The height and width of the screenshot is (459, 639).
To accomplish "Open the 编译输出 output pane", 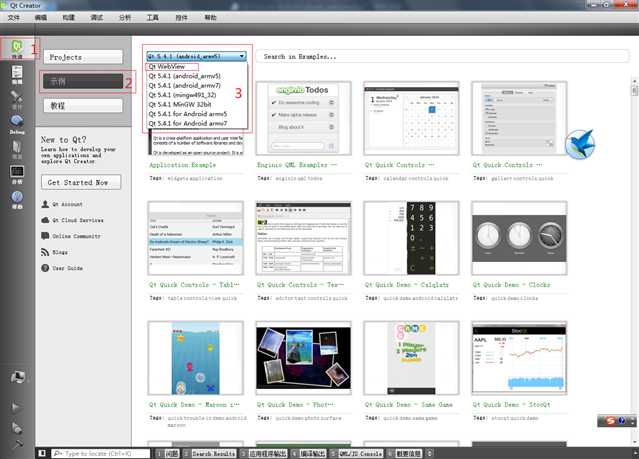I will pyautogui.click(x=309, y=453).
